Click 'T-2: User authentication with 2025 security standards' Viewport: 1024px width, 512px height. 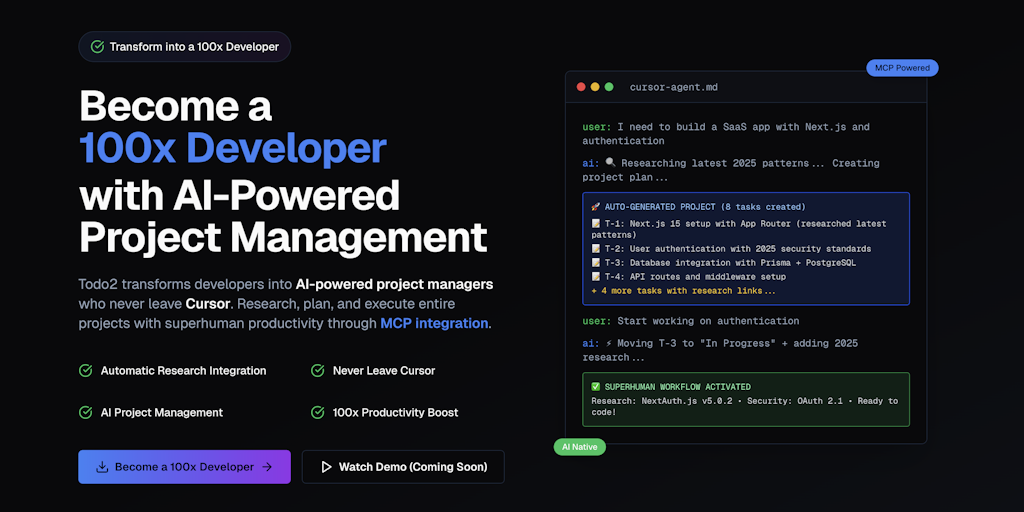tap(737, 249)
